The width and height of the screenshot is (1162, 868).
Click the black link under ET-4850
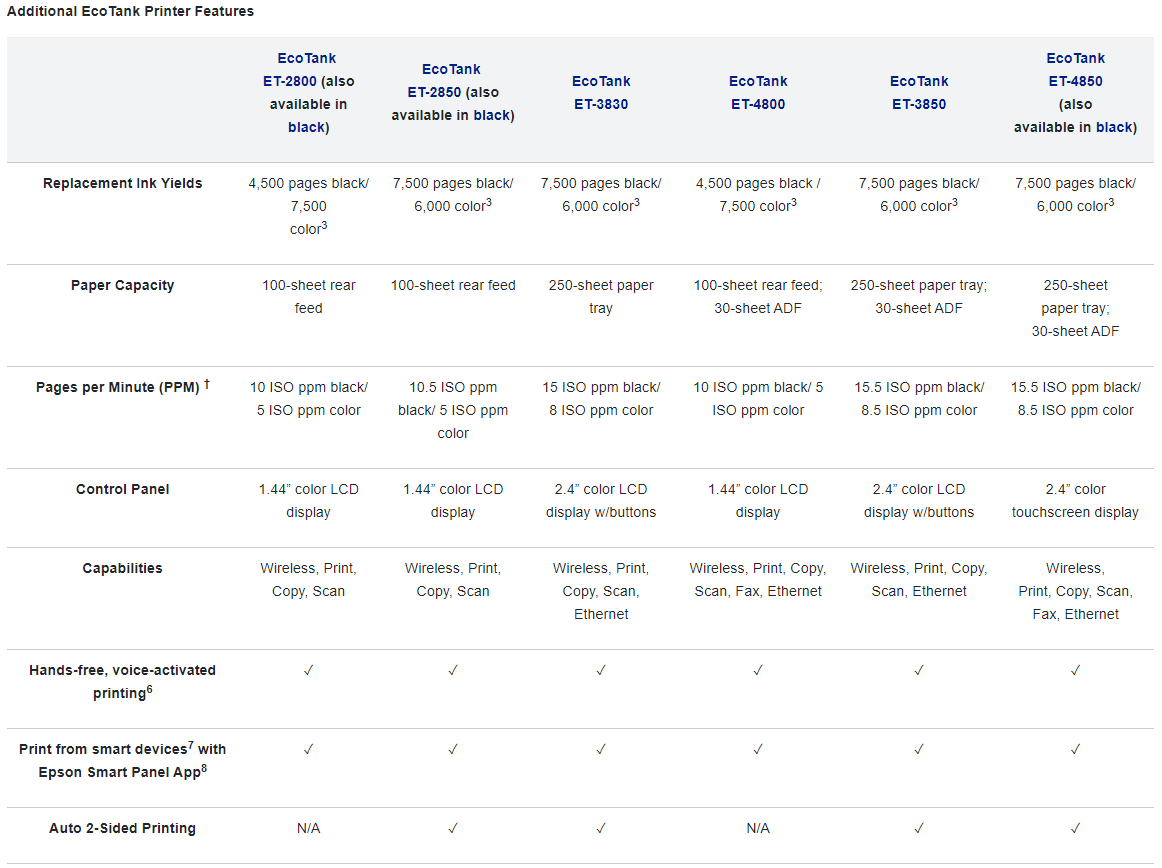tap(1115, 127)
